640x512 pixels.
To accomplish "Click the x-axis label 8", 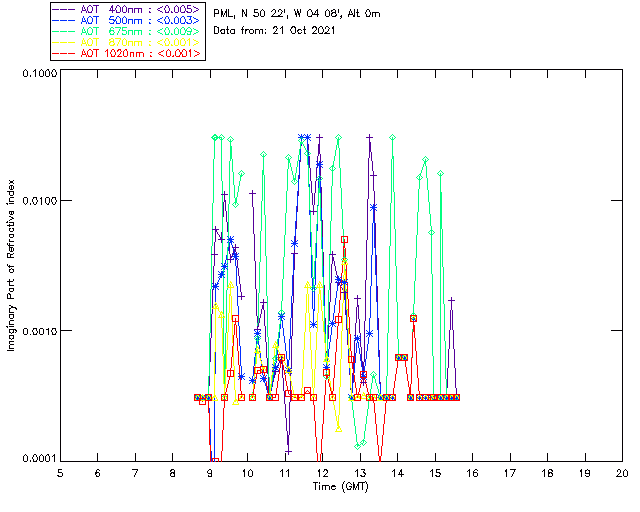I will [173, 473].
